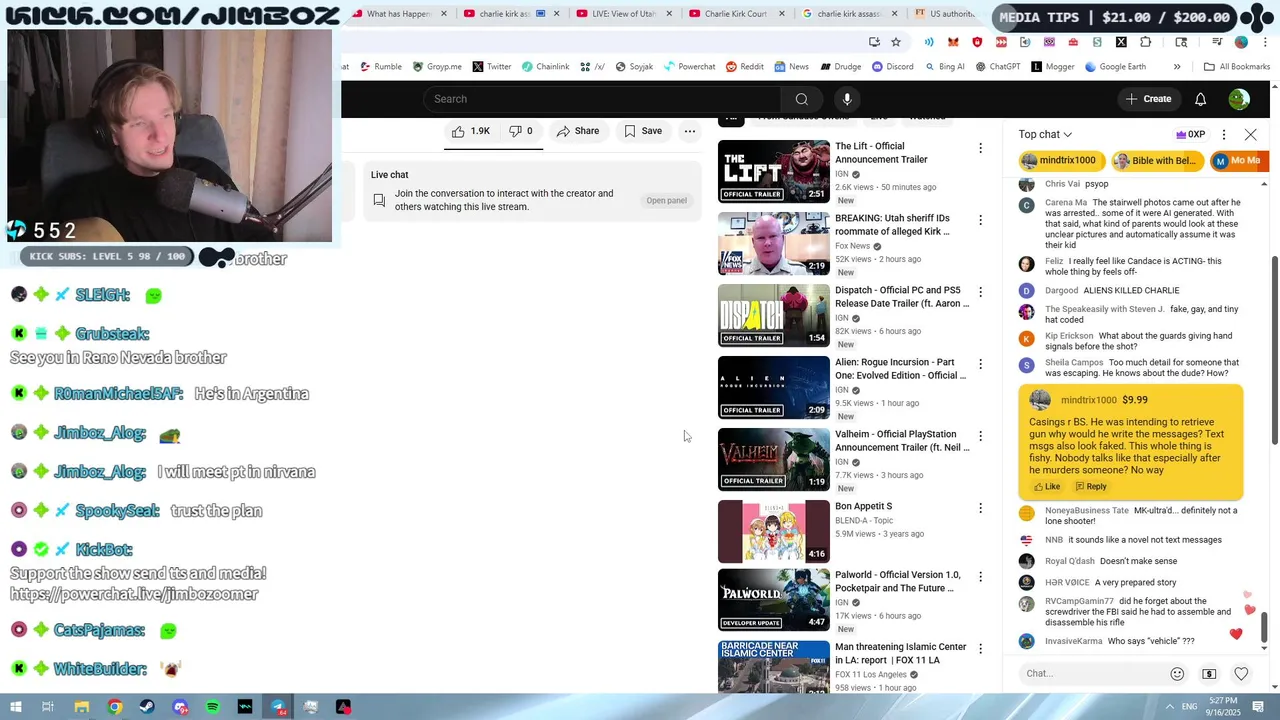Open live chat three-dot options menu

[1224, 134]
